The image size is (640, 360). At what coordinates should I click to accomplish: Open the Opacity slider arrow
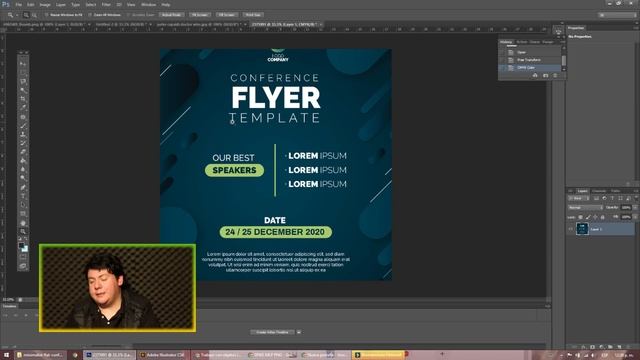coord(635,207)
